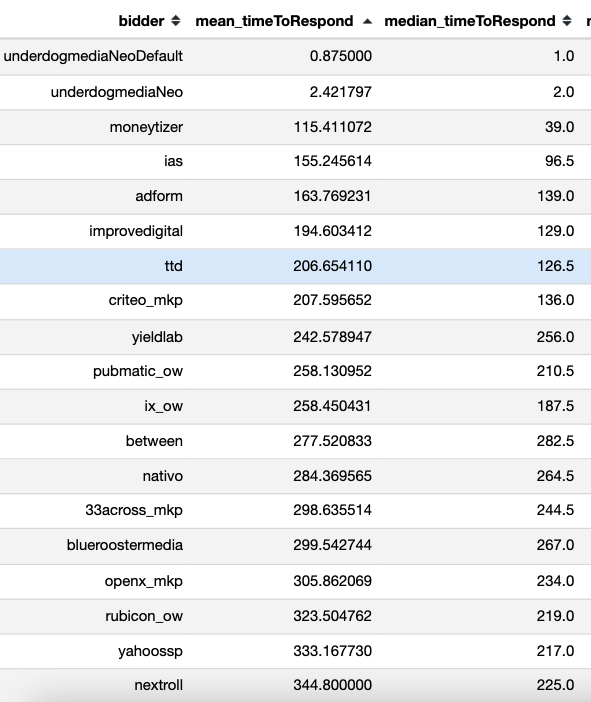Click median value 136.0 for criteo_mkp
Viewport: 591px width, 702px height.
556,300
